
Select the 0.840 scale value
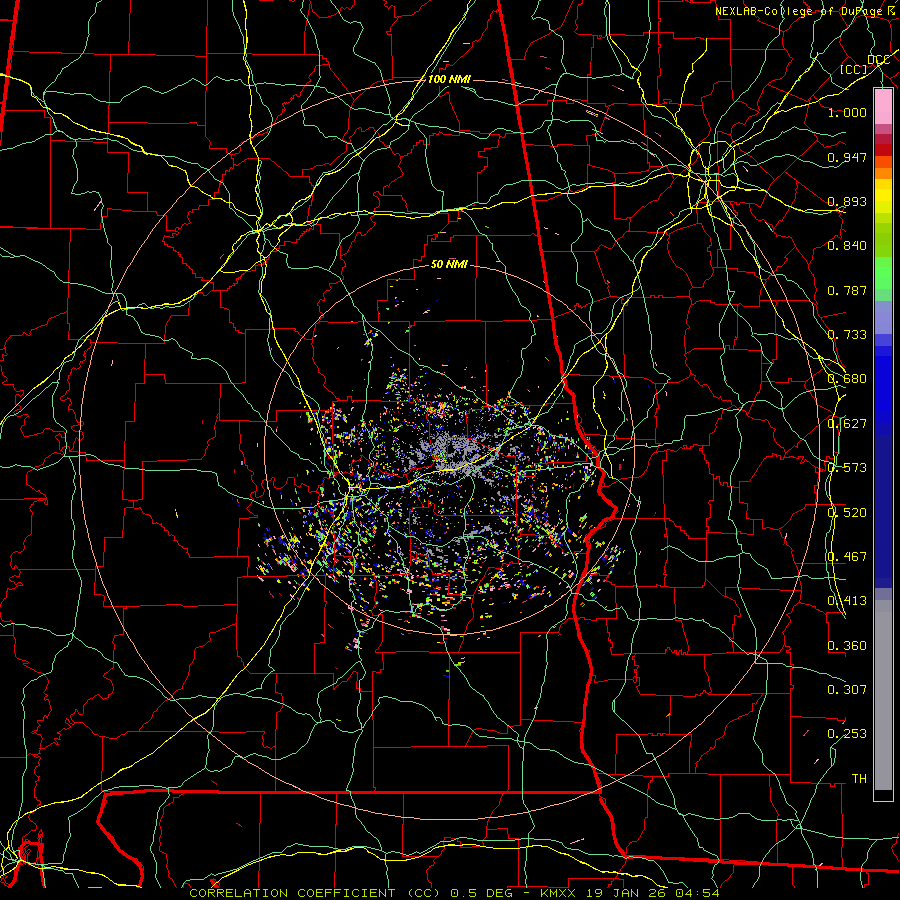[847, 246]
